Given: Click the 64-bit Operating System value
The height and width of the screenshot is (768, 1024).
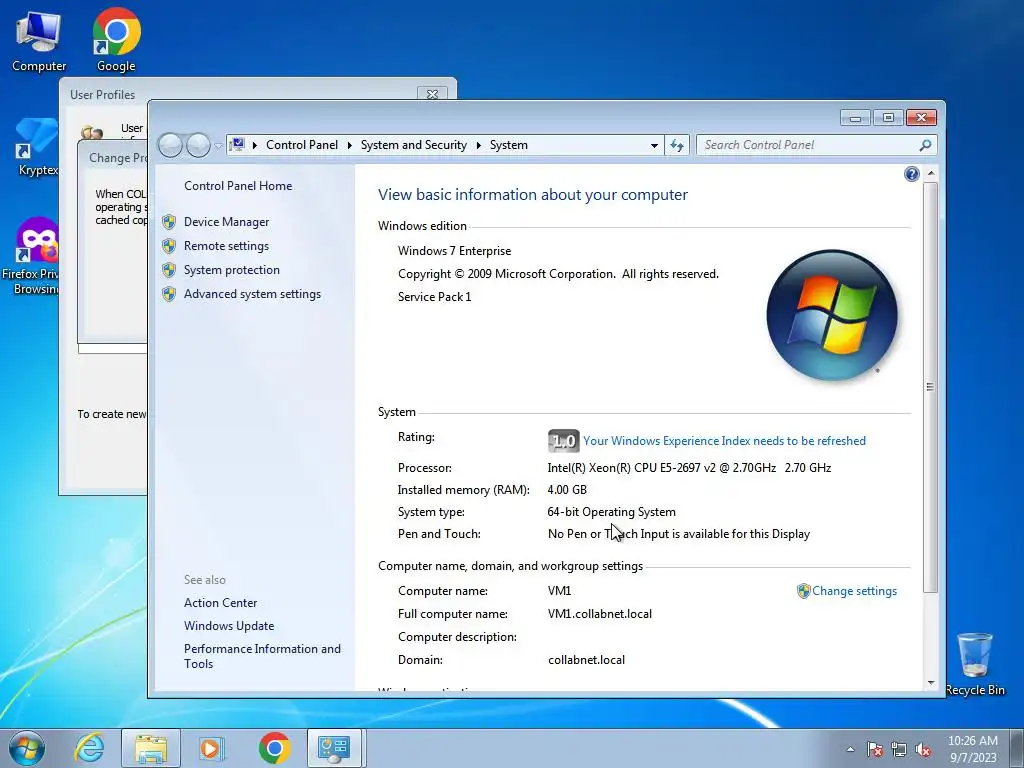Looking at the screenshot, I should click(611, 512).
